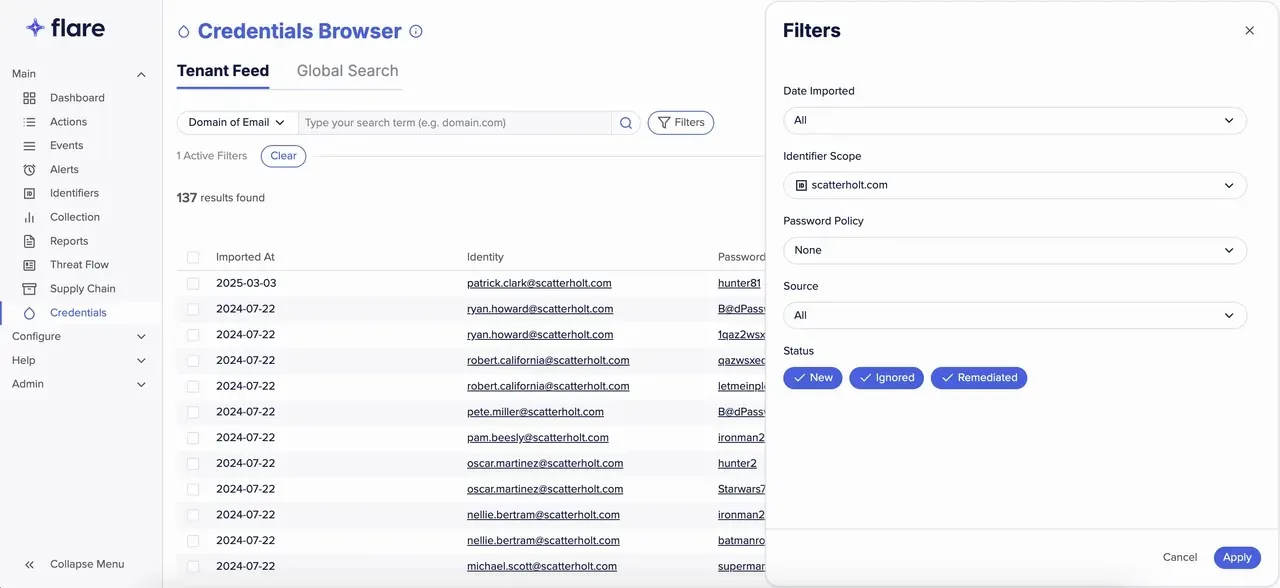Click the Collection bar chart icon
Screen dimensions: 1280x588
29,217
